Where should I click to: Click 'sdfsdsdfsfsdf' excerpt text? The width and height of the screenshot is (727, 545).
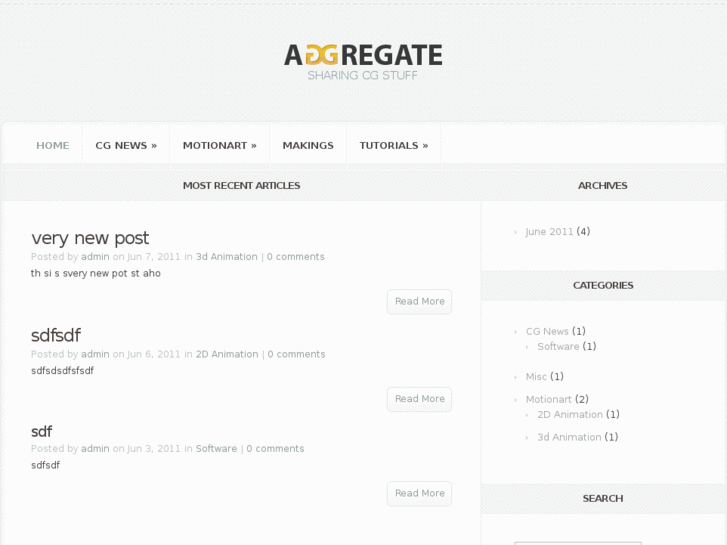click(x=62, y=371)
